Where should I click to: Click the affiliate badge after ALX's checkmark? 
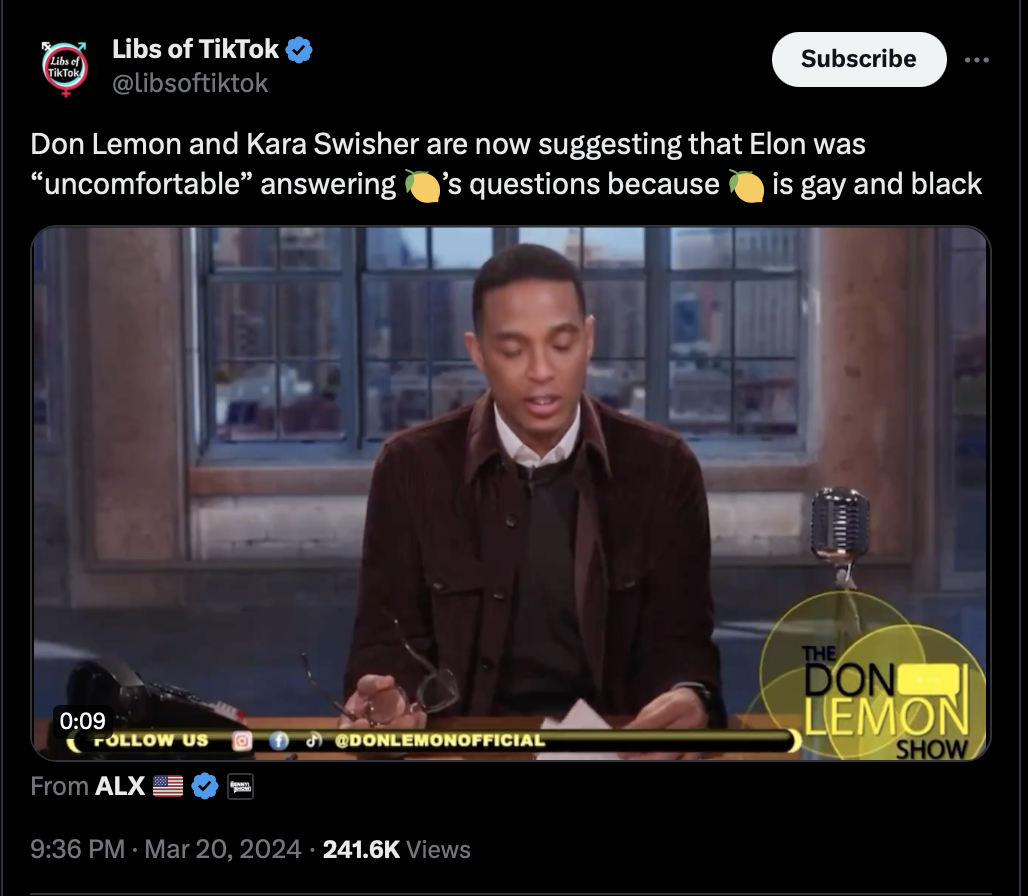pyautogui.click(x=241, y=786)
